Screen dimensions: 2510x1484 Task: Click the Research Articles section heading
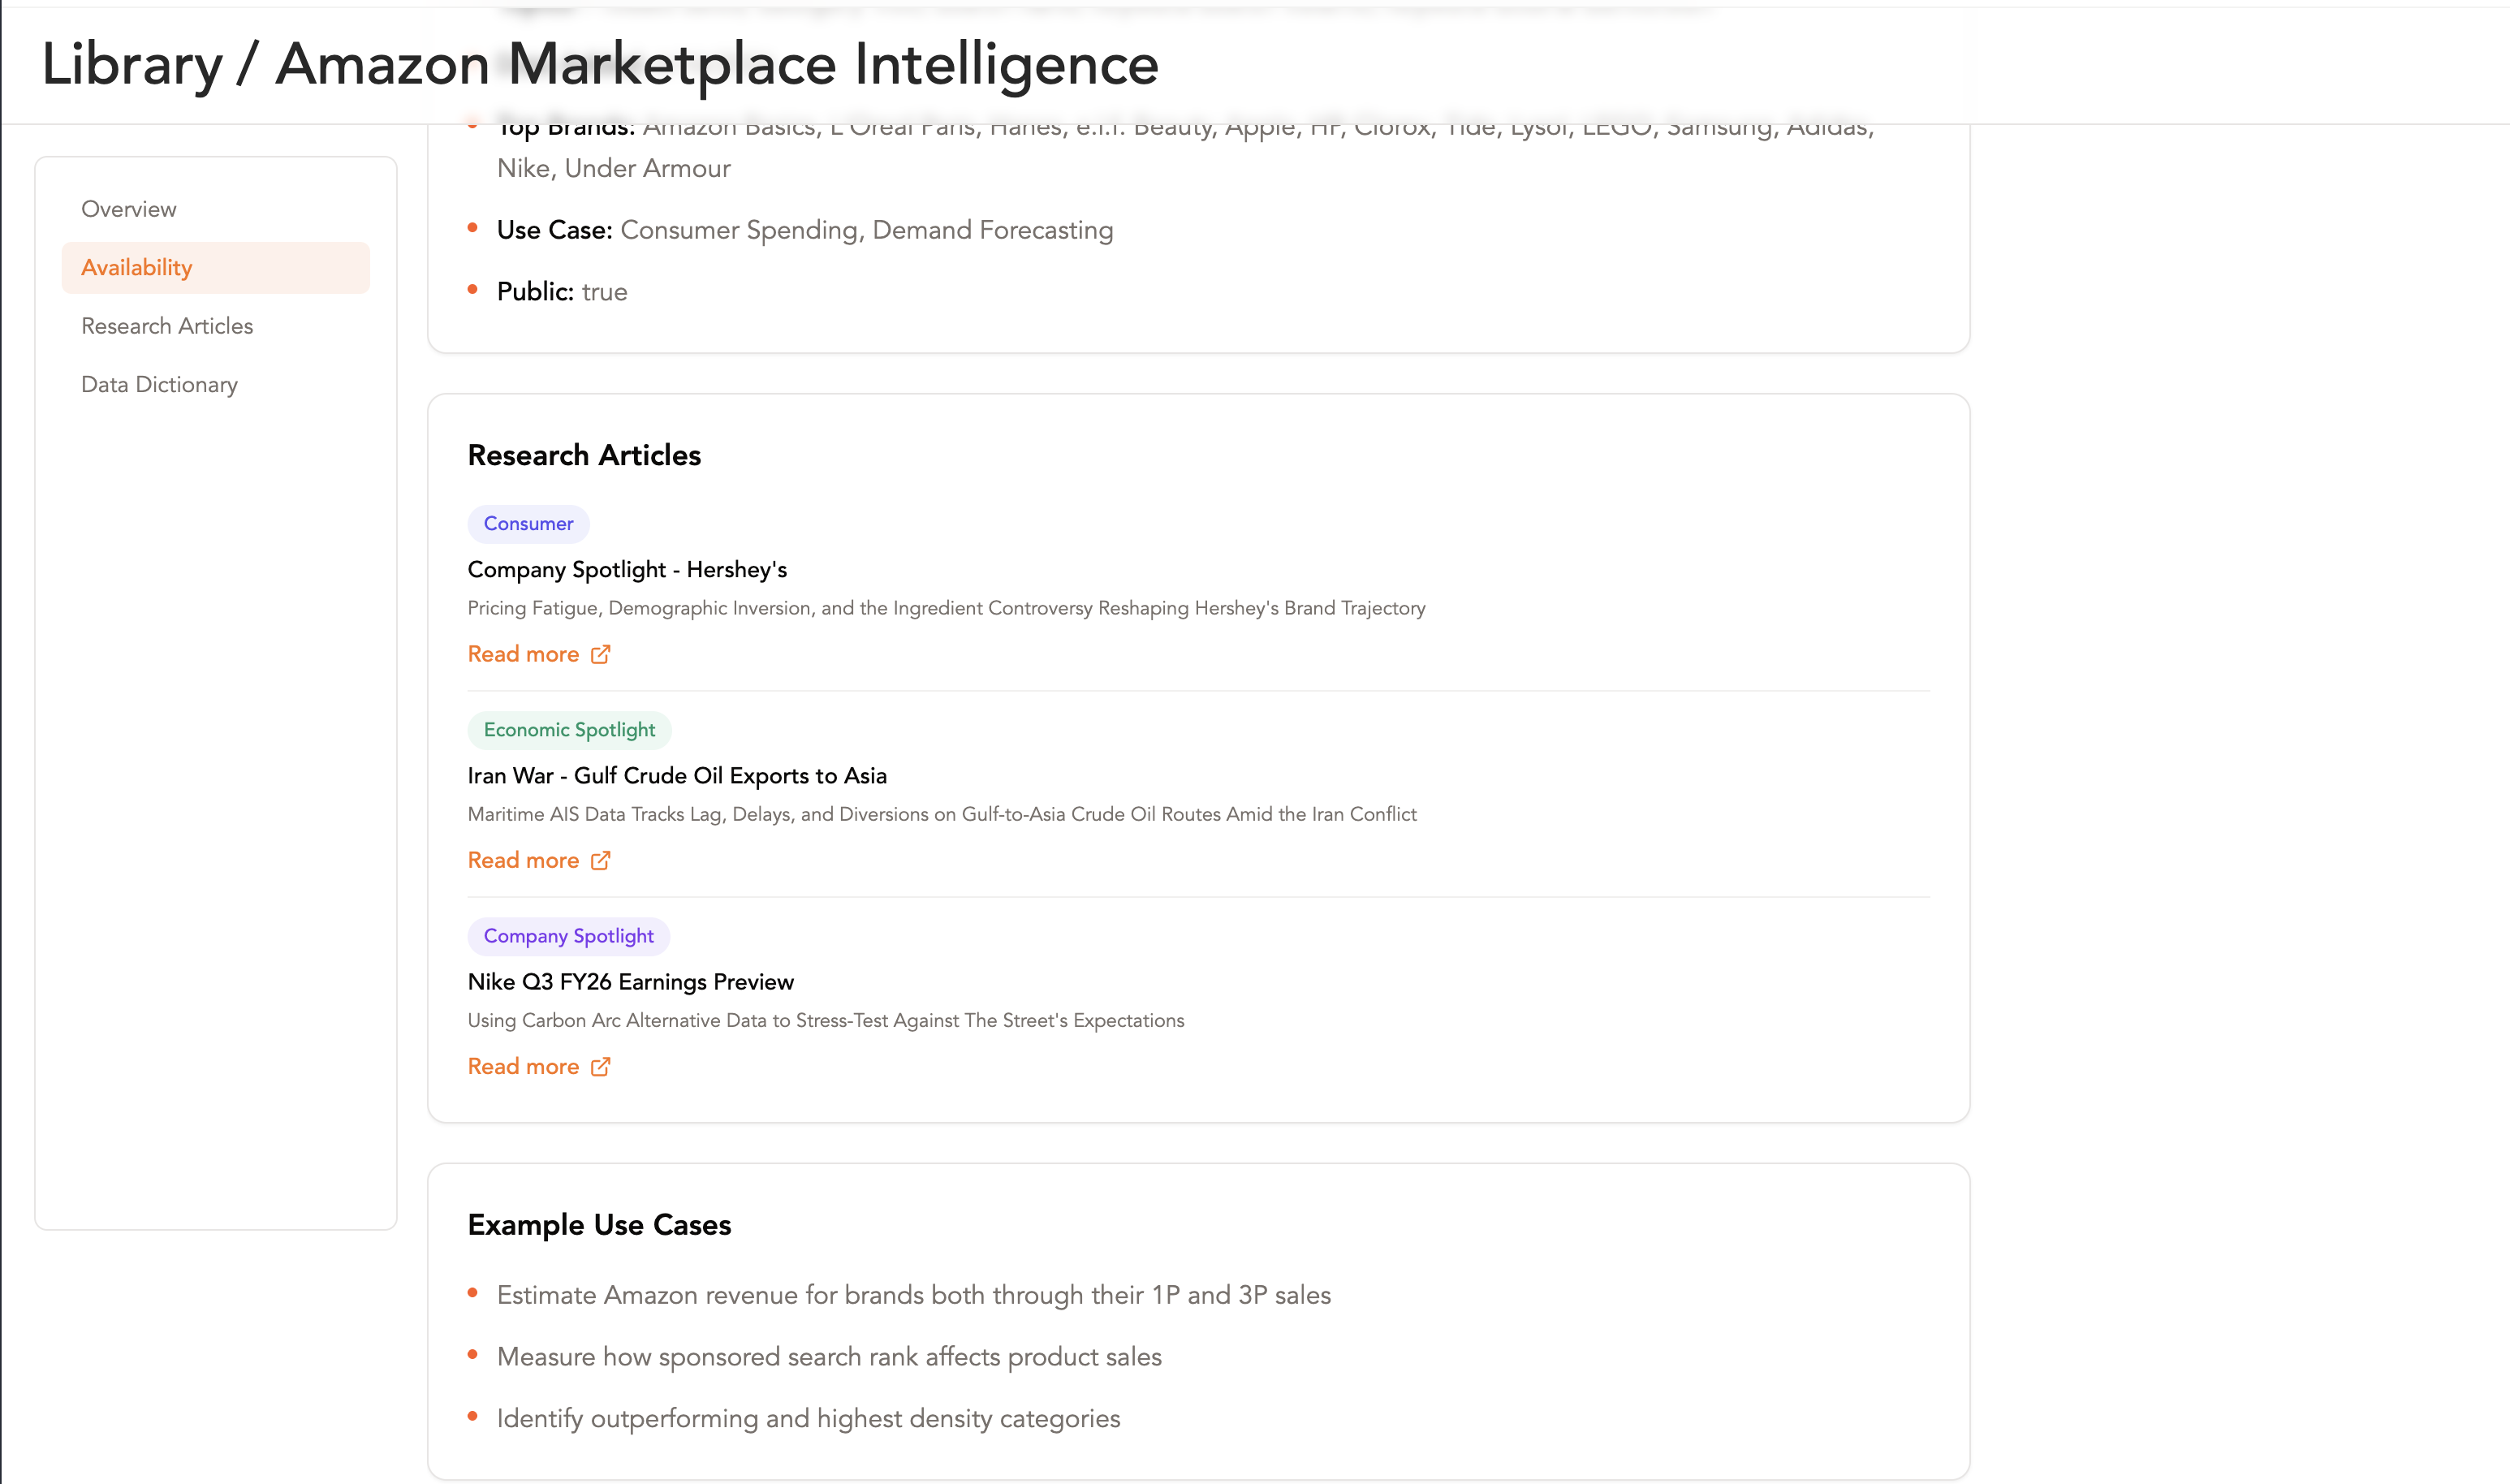click(584, 455)
